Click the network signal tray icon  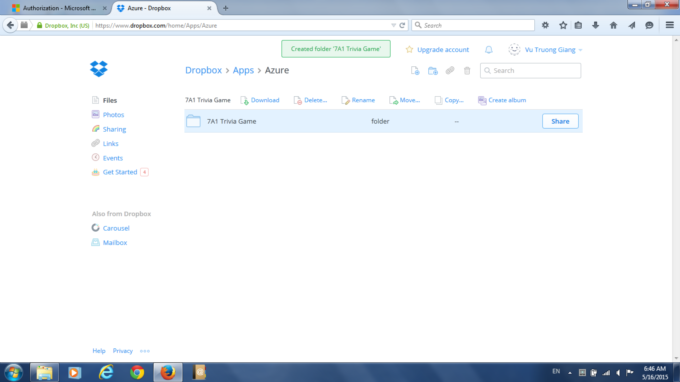coord(606,372)
